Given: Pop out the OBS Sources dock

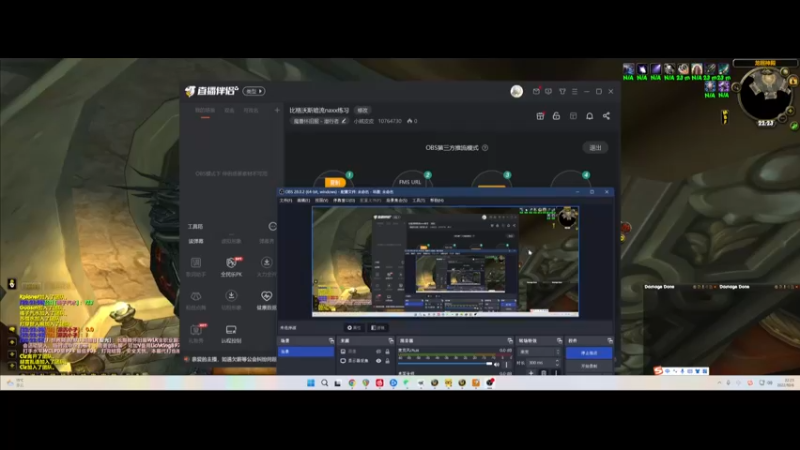Looking at the screenshot, I should [391, 341].
